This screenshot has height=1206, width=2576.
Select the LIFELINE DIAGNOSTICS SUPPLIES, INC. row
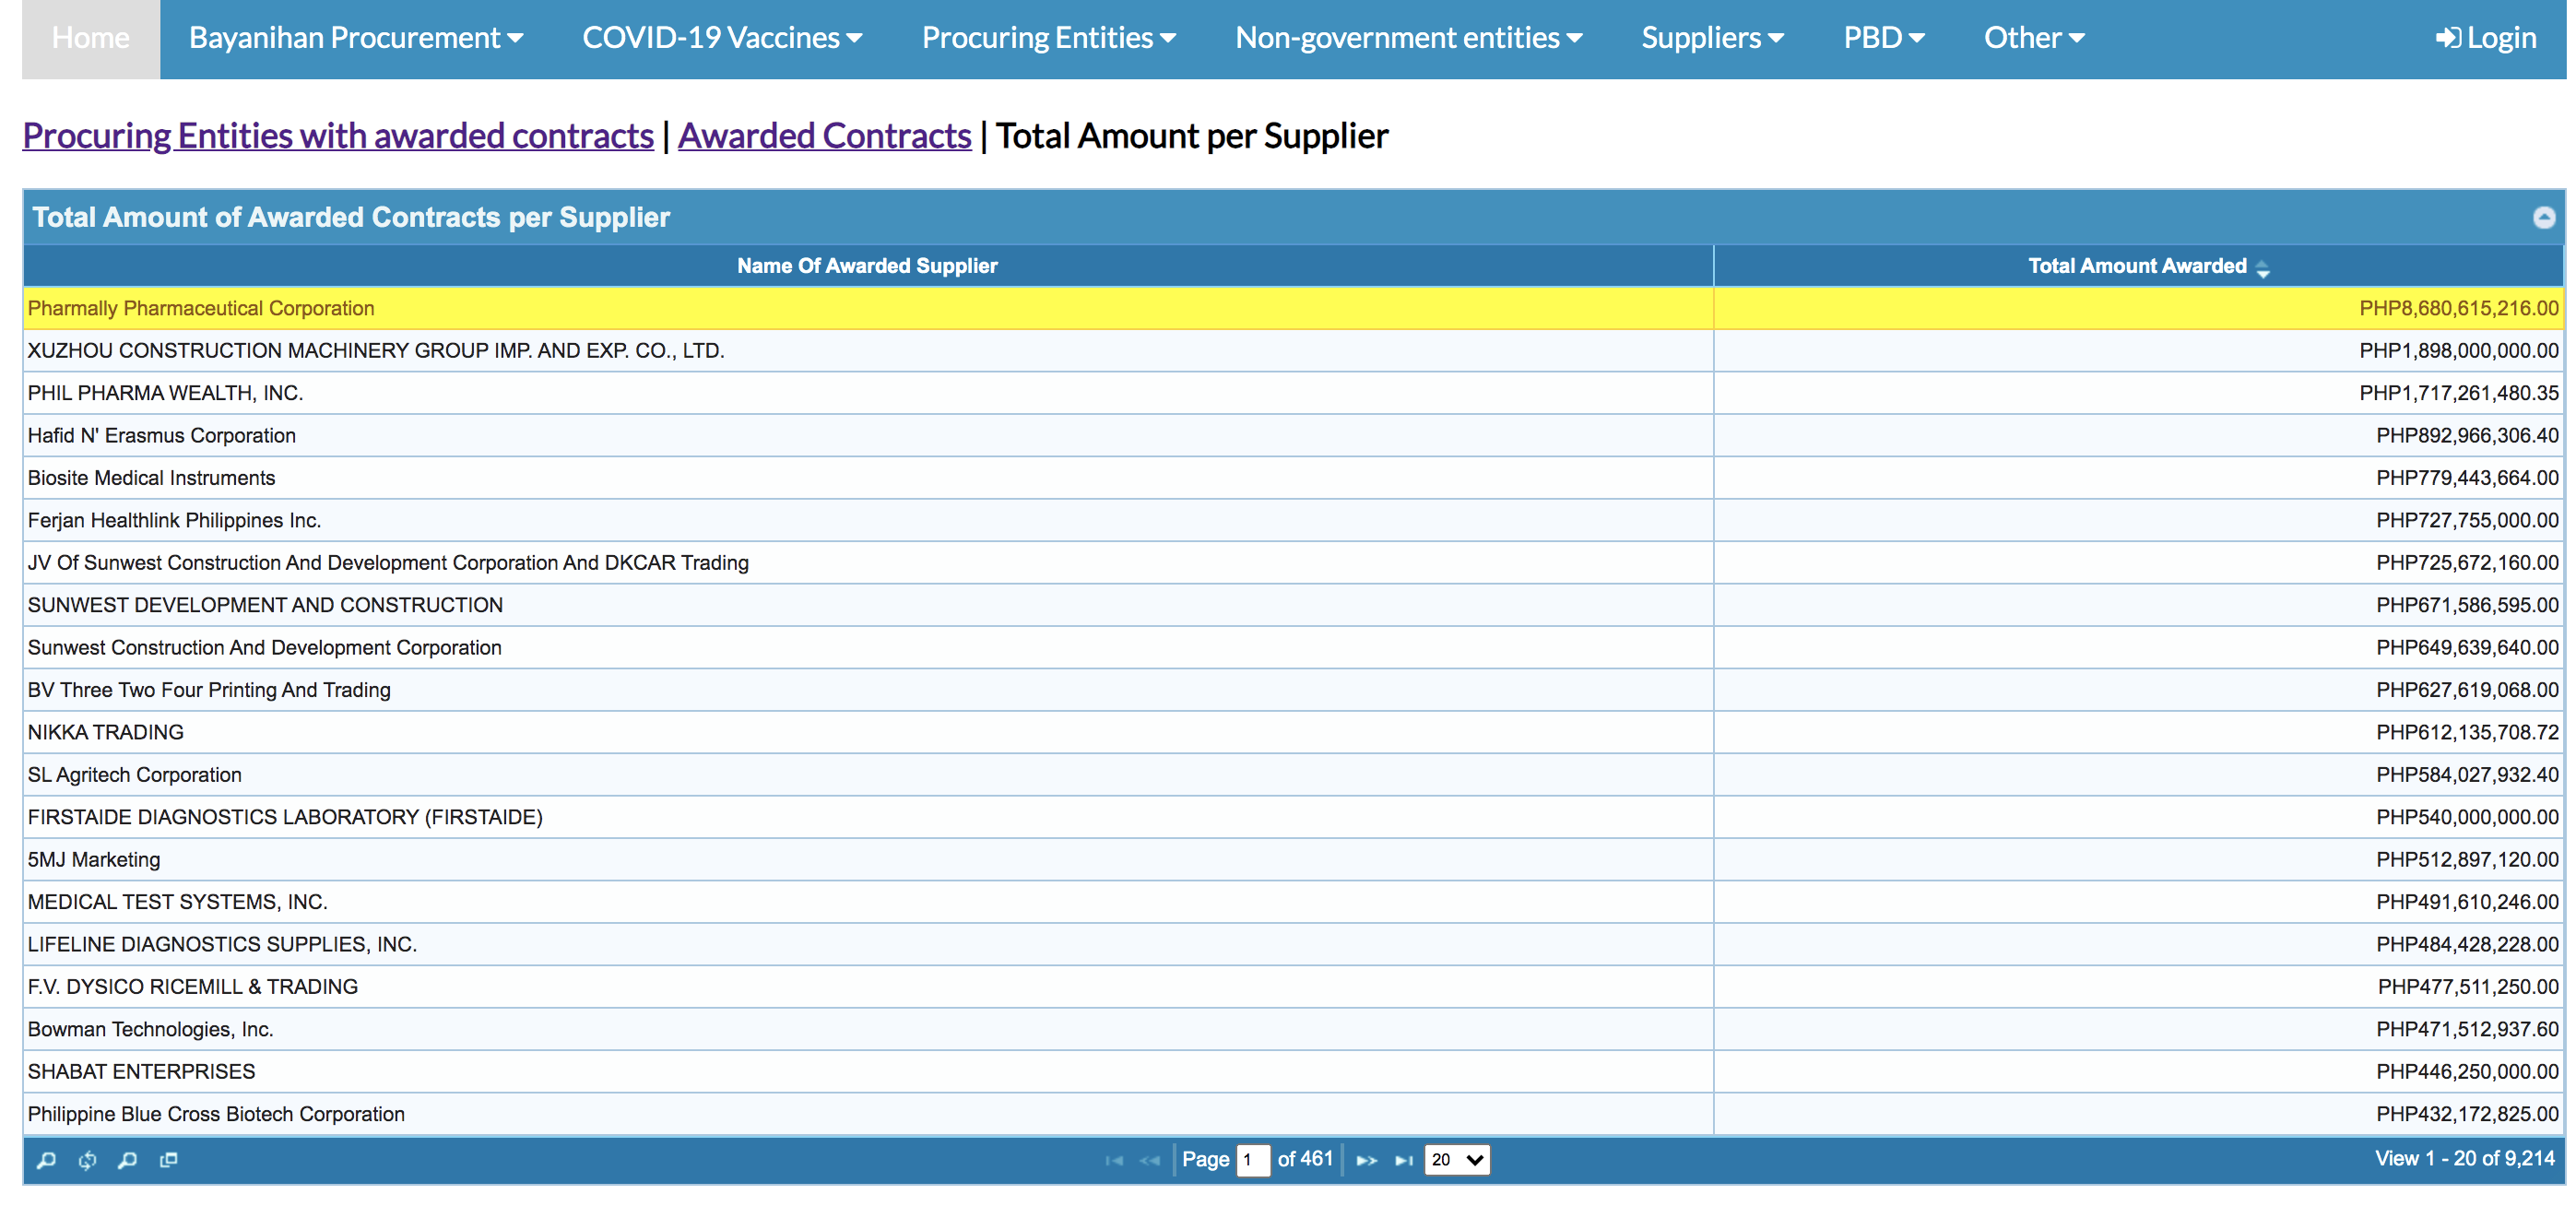click(x=1293, y=944)
